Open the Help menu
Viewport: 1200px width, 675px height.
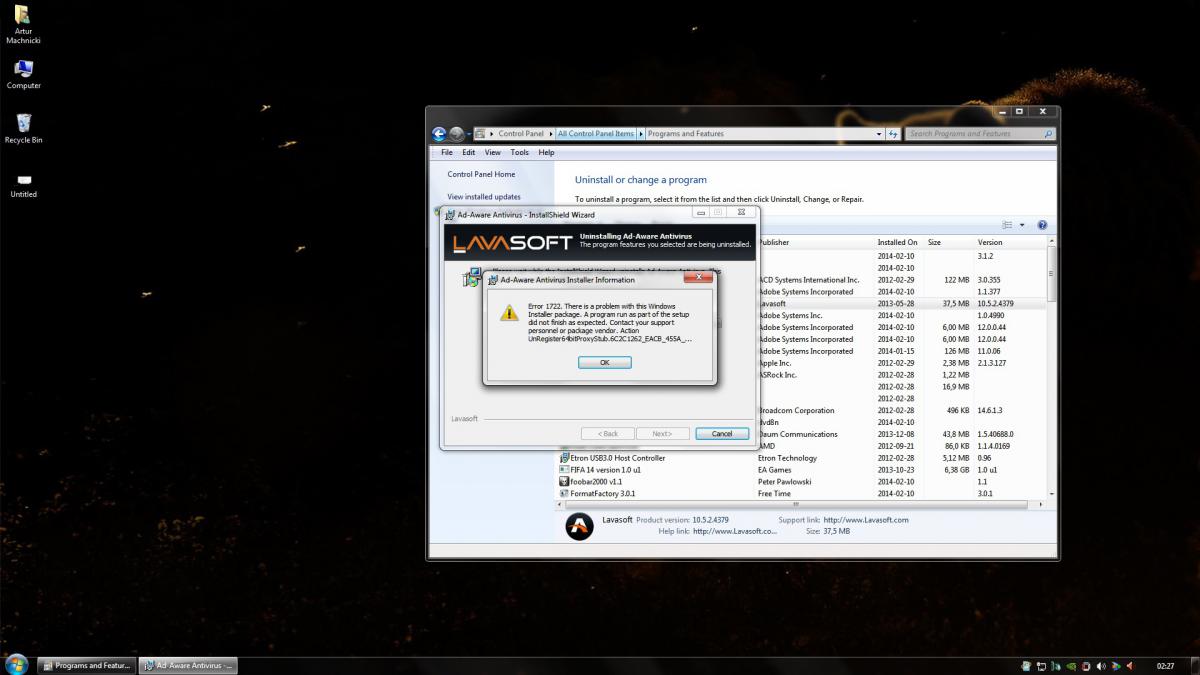pyautogui.click(x=546, y=153)
